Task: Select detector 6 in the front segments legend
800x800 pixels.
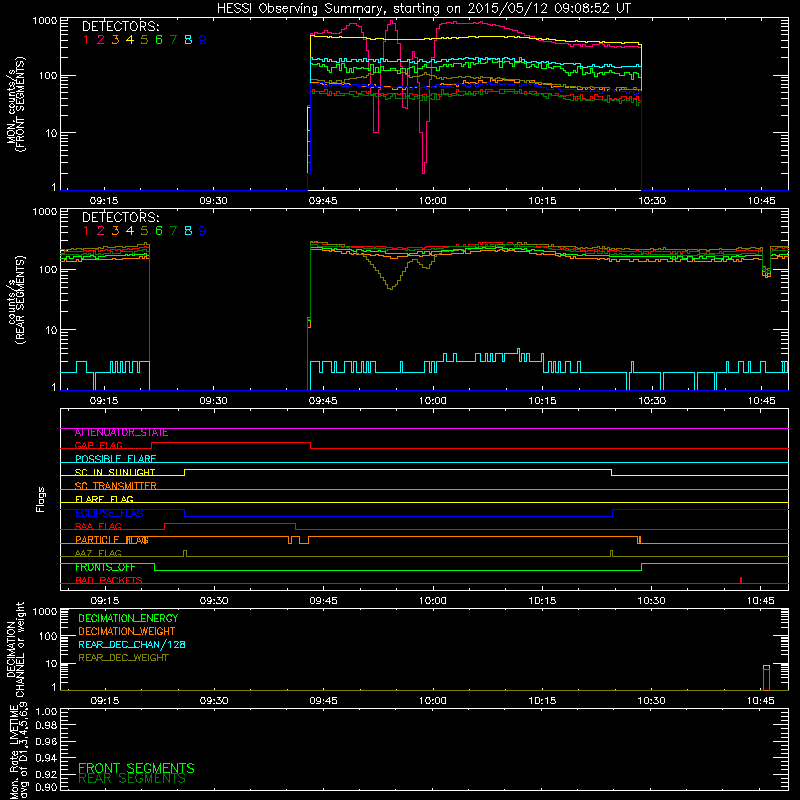Action: click(x=159, y=40)
